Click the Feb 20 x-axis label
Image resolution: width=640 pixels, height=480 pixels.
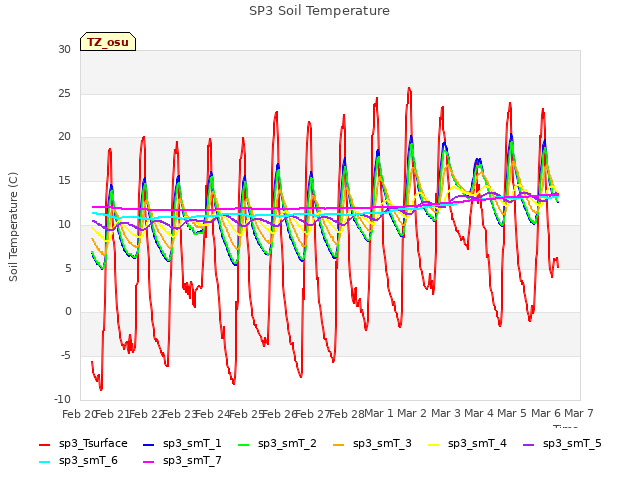[79, 414]
